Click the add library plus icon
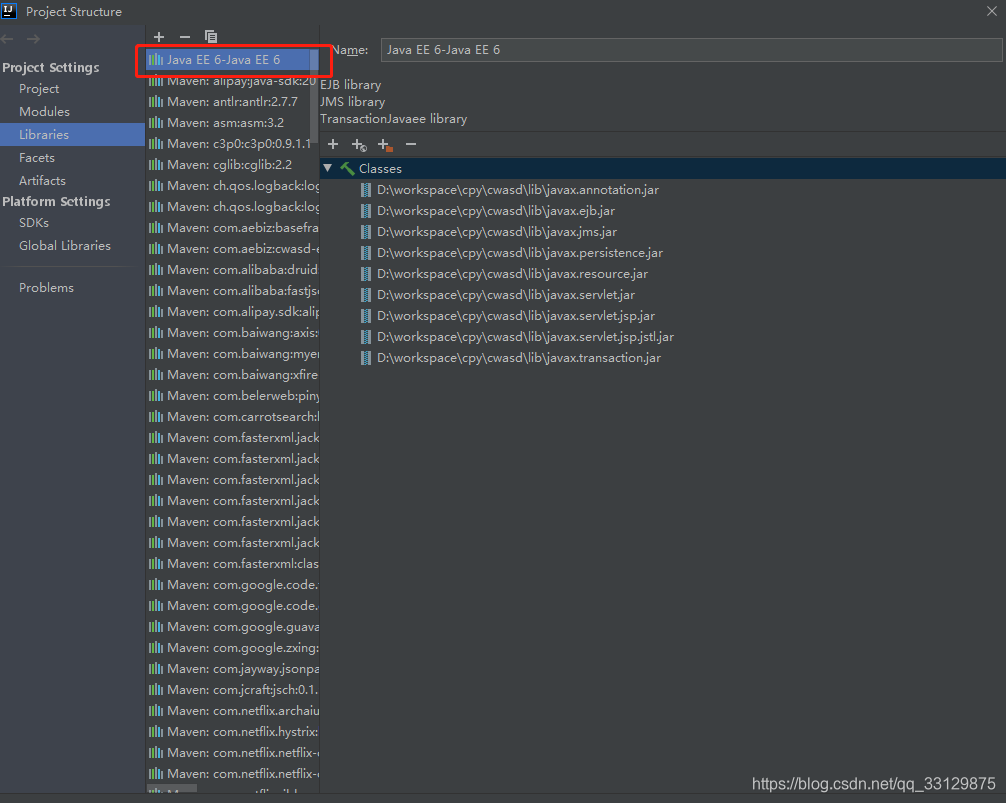Image resolution: width=1006 pixels, height=803 pixels. (158, 37)
